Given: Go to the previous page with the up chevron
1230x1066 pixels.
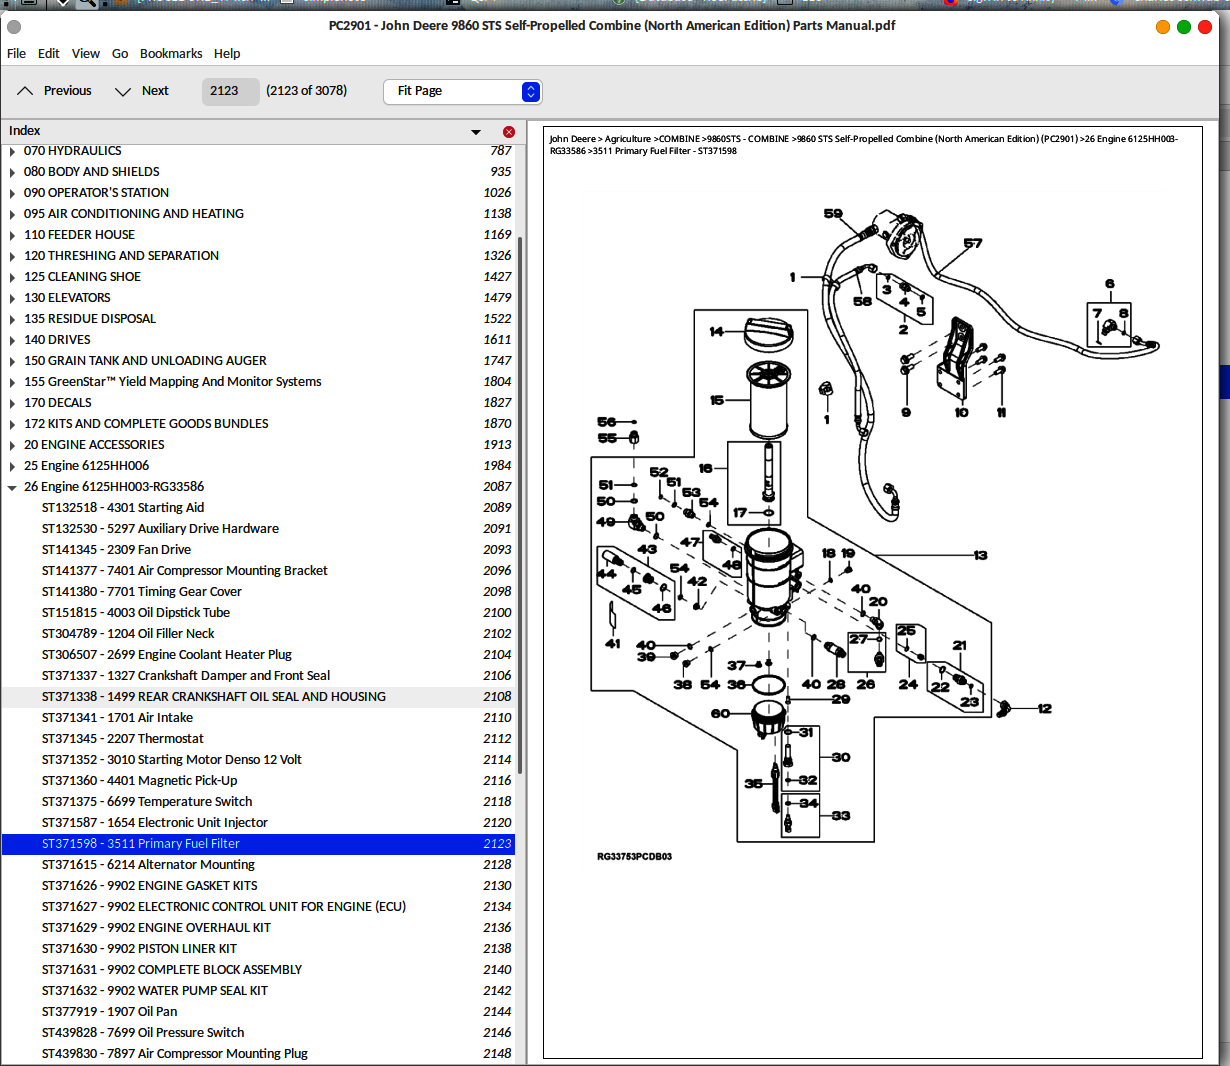Looking at the screenshot, I should pyautogui.click(x=25, y=91).
